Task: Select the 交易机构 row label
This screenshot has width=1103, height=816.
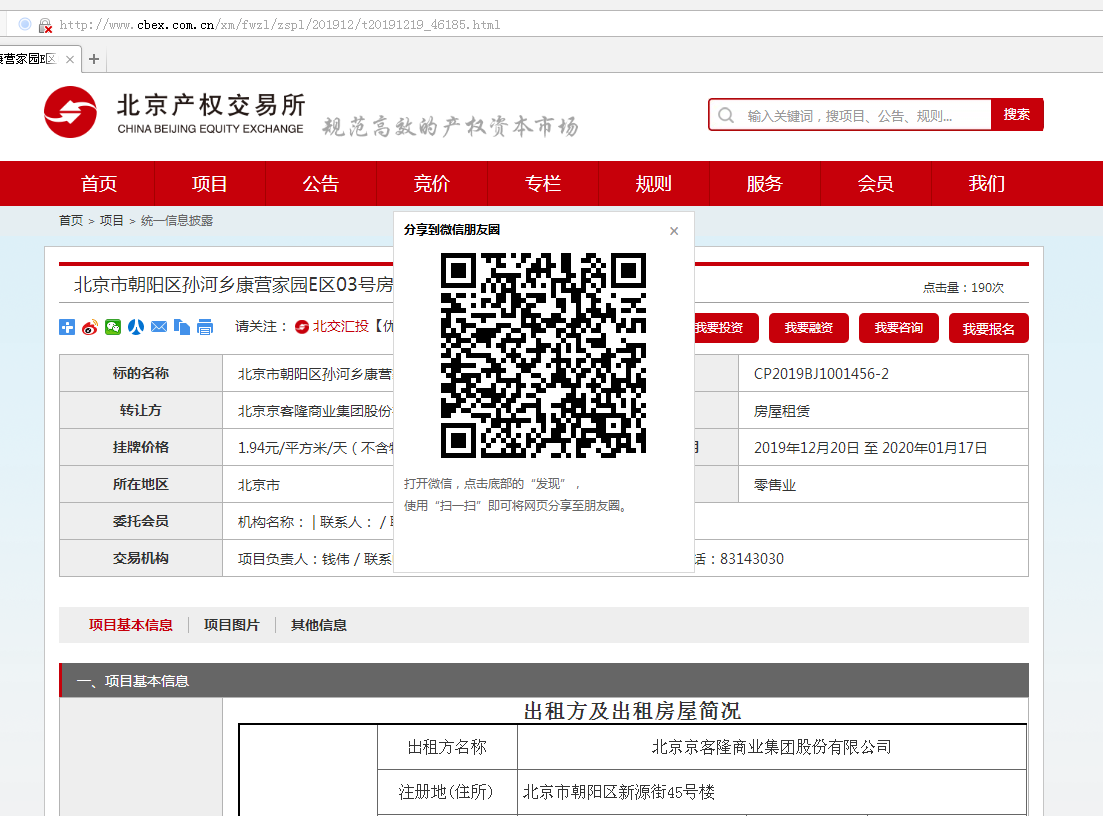Action: (x=141, y=559)
